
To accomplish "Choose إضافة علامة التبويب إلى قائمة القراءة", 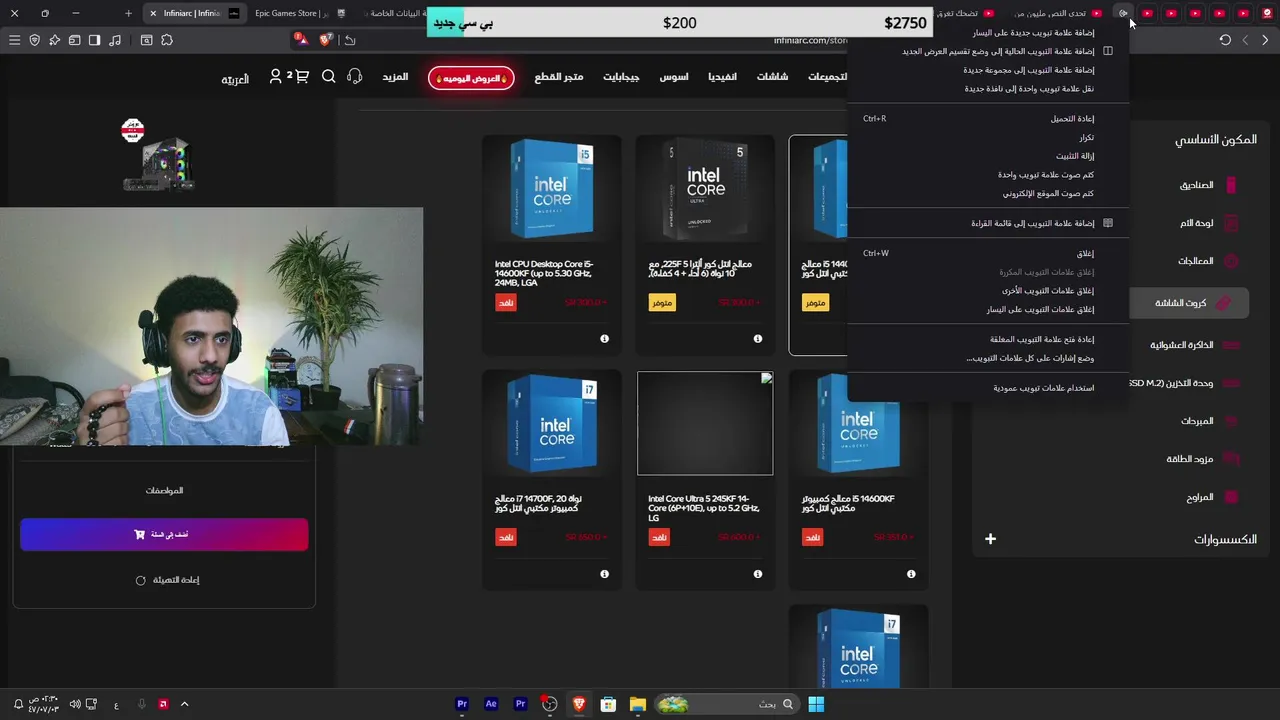I will pyautogui.click(x=988, y=223).
